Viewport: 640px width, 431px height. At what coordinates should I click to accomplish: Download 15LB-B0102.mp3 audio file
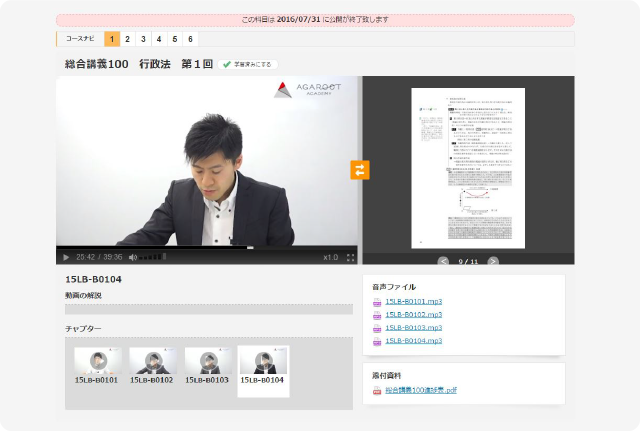click(413, 314)
